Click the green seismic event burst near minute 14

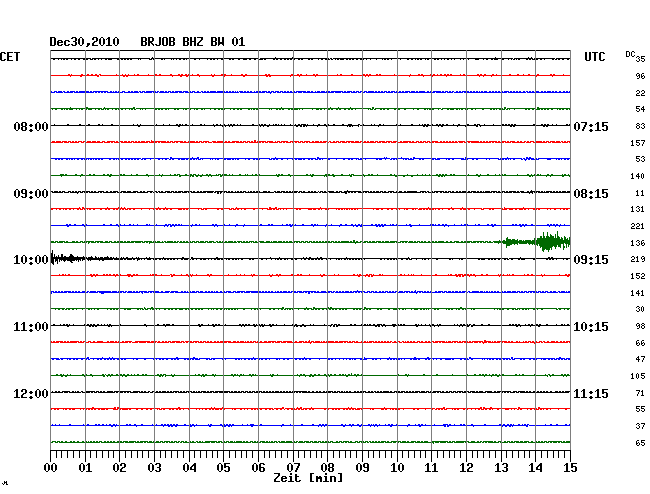tap(537, 242)
